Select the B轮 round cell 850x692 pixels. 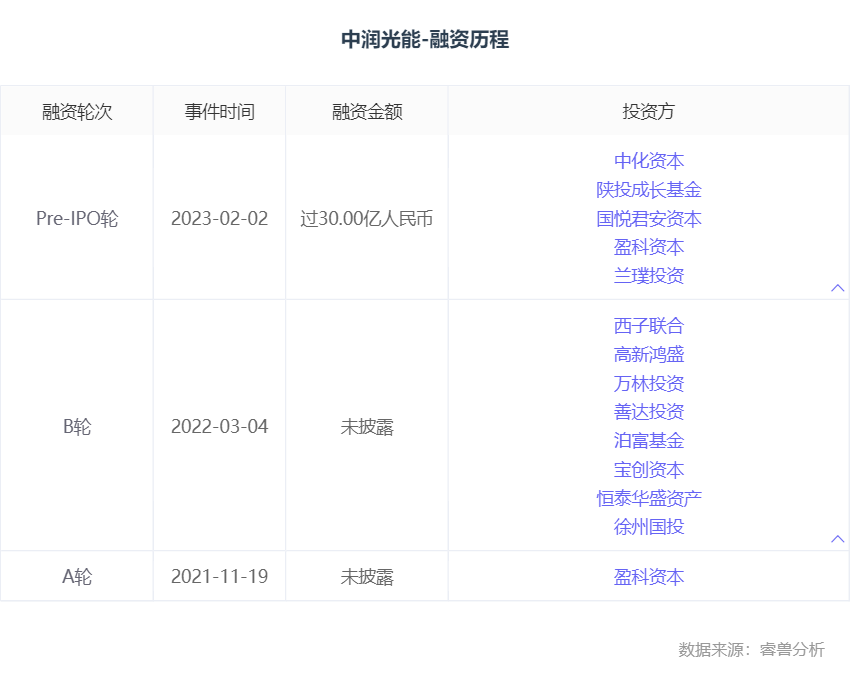[x=77, y=426]
